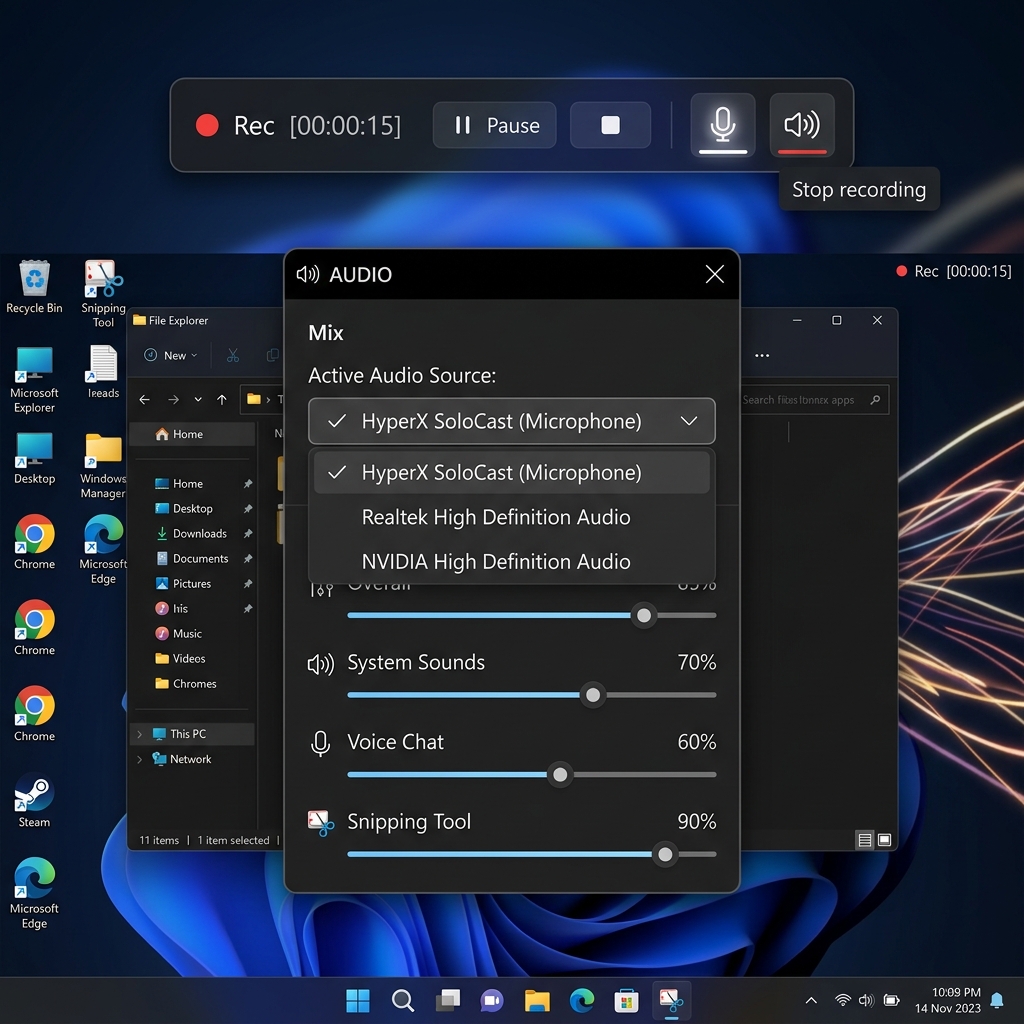Viewport: 1024px width, 1024px height.
Task: Open Chromes folder in File Explorer sidebar
Action: click(x=194, y=683)
